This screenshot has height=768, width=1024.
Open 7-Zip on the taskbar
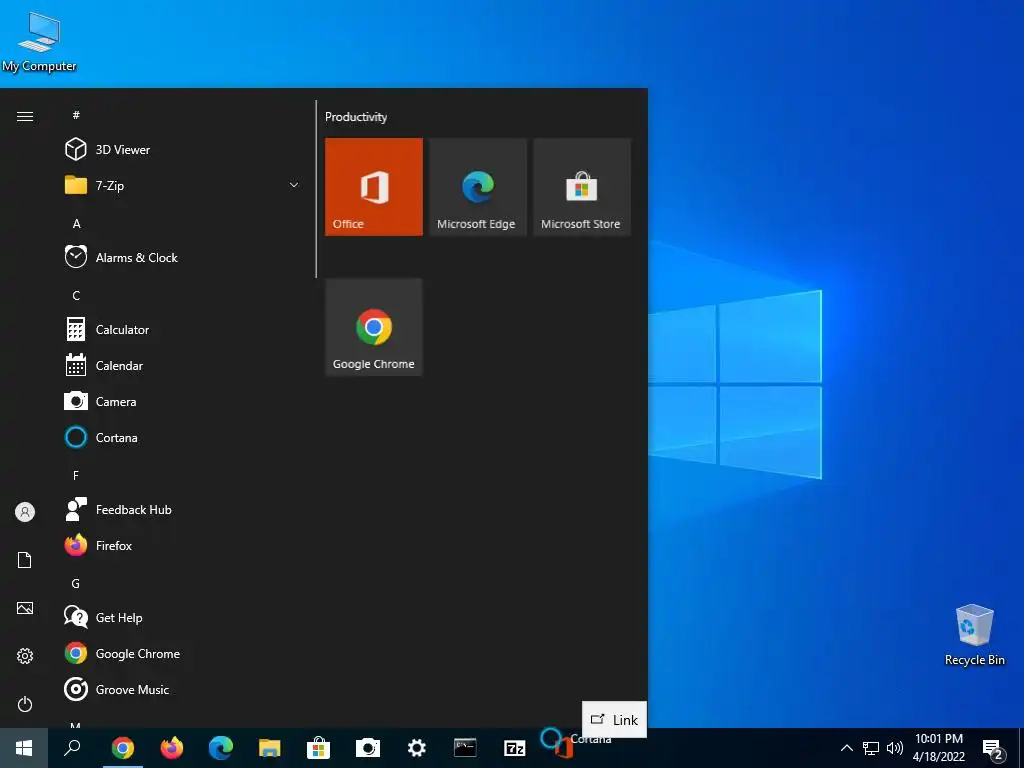(515, 748)
